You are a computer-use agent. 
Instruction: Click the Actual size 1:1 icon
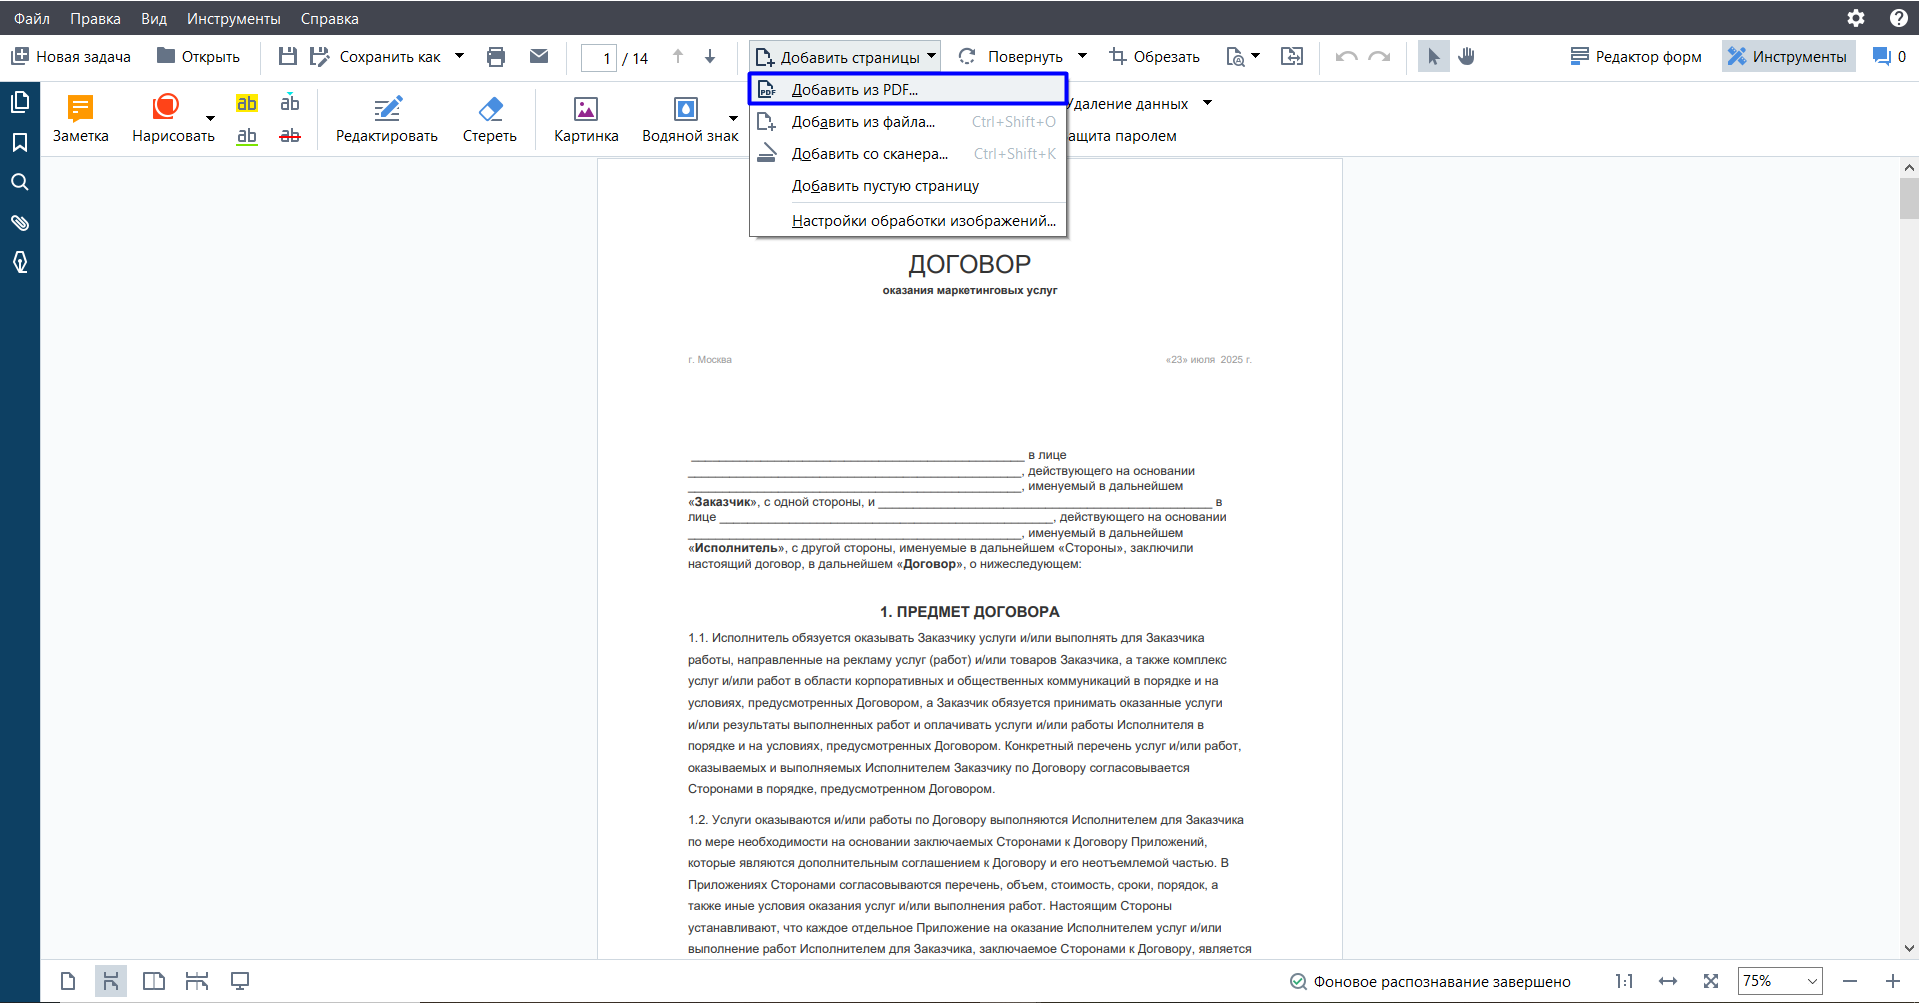(x=1624, y=981)
